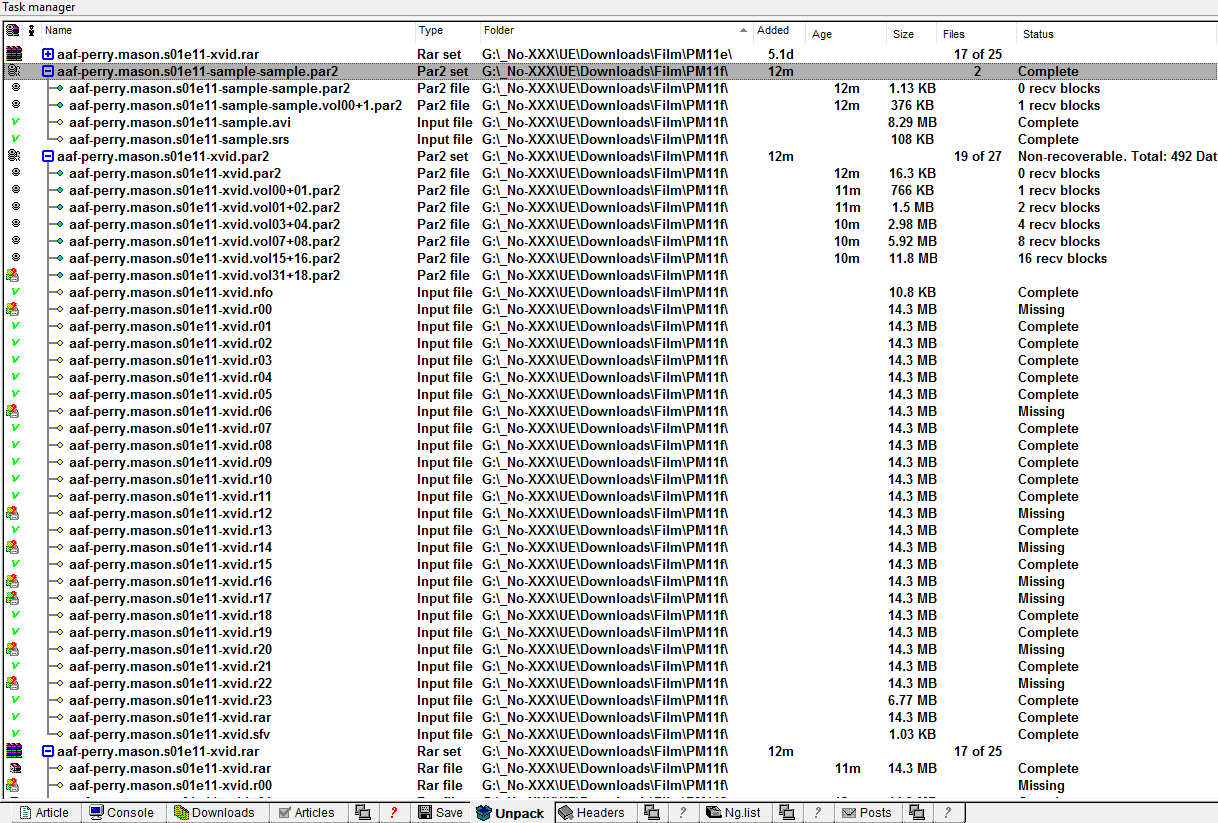This screenshot has width=1218, height=823.
Task: Collapse the sample-sample.par2 set
Action: [x=47, y=71]
